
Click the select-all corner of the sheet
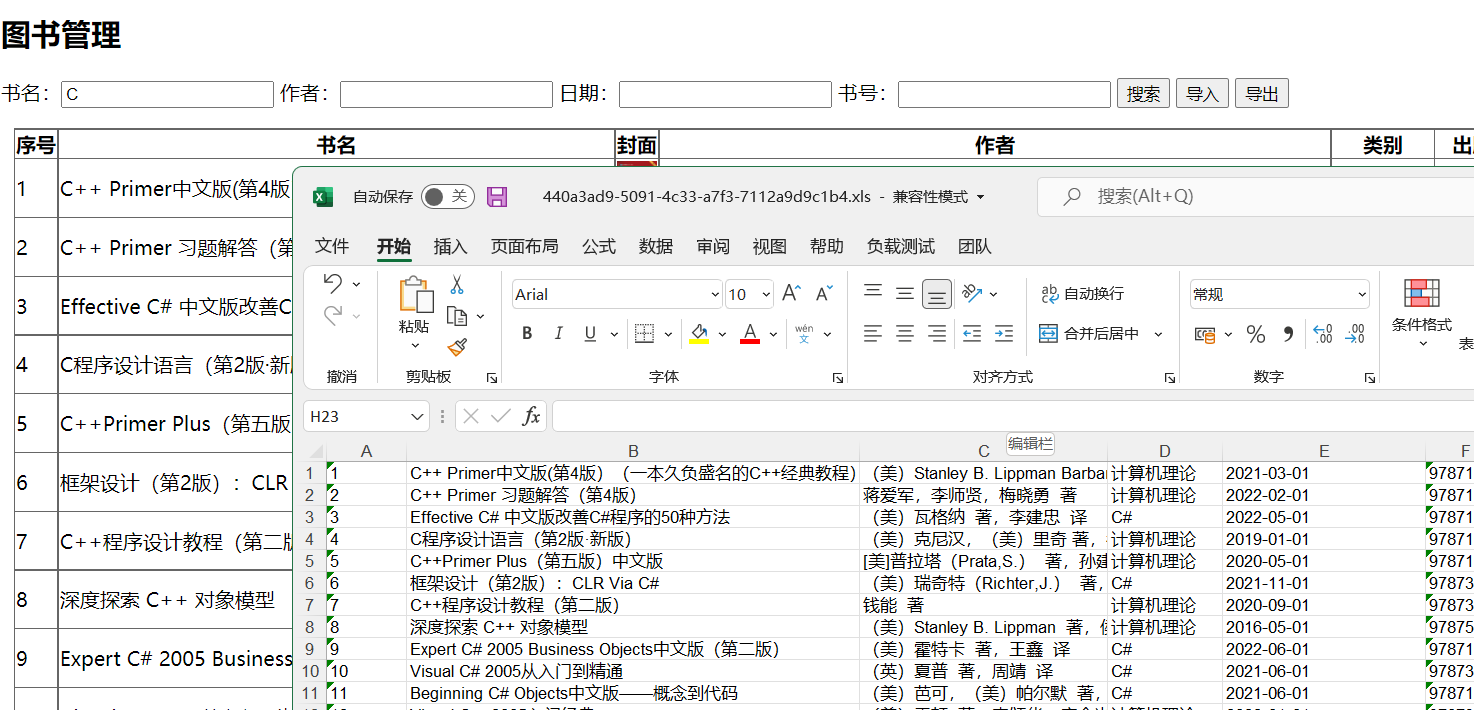coord(315,451)
